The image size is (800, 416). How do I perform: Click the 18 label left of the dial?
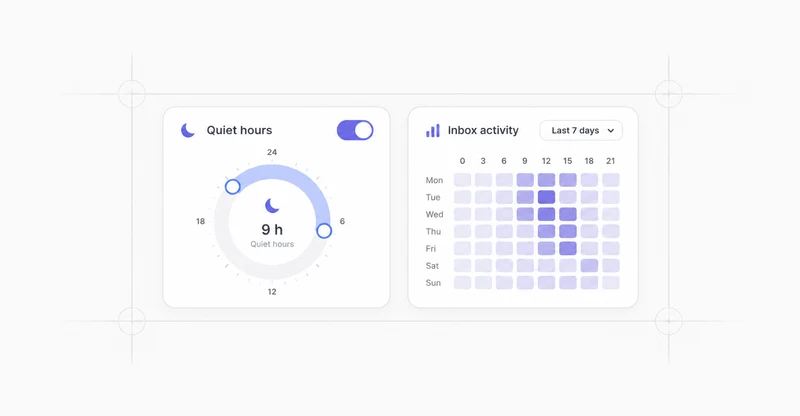point(201,221)
